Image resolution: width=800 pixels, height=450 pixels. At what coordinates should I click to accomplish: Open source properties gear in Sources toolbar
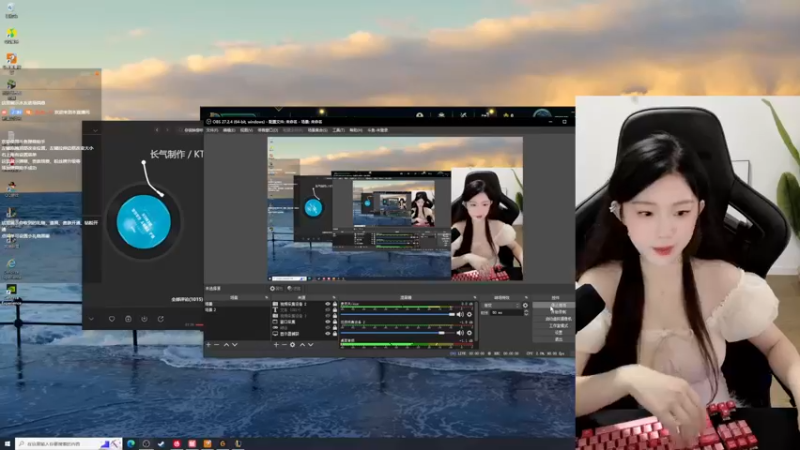[292, 345]
